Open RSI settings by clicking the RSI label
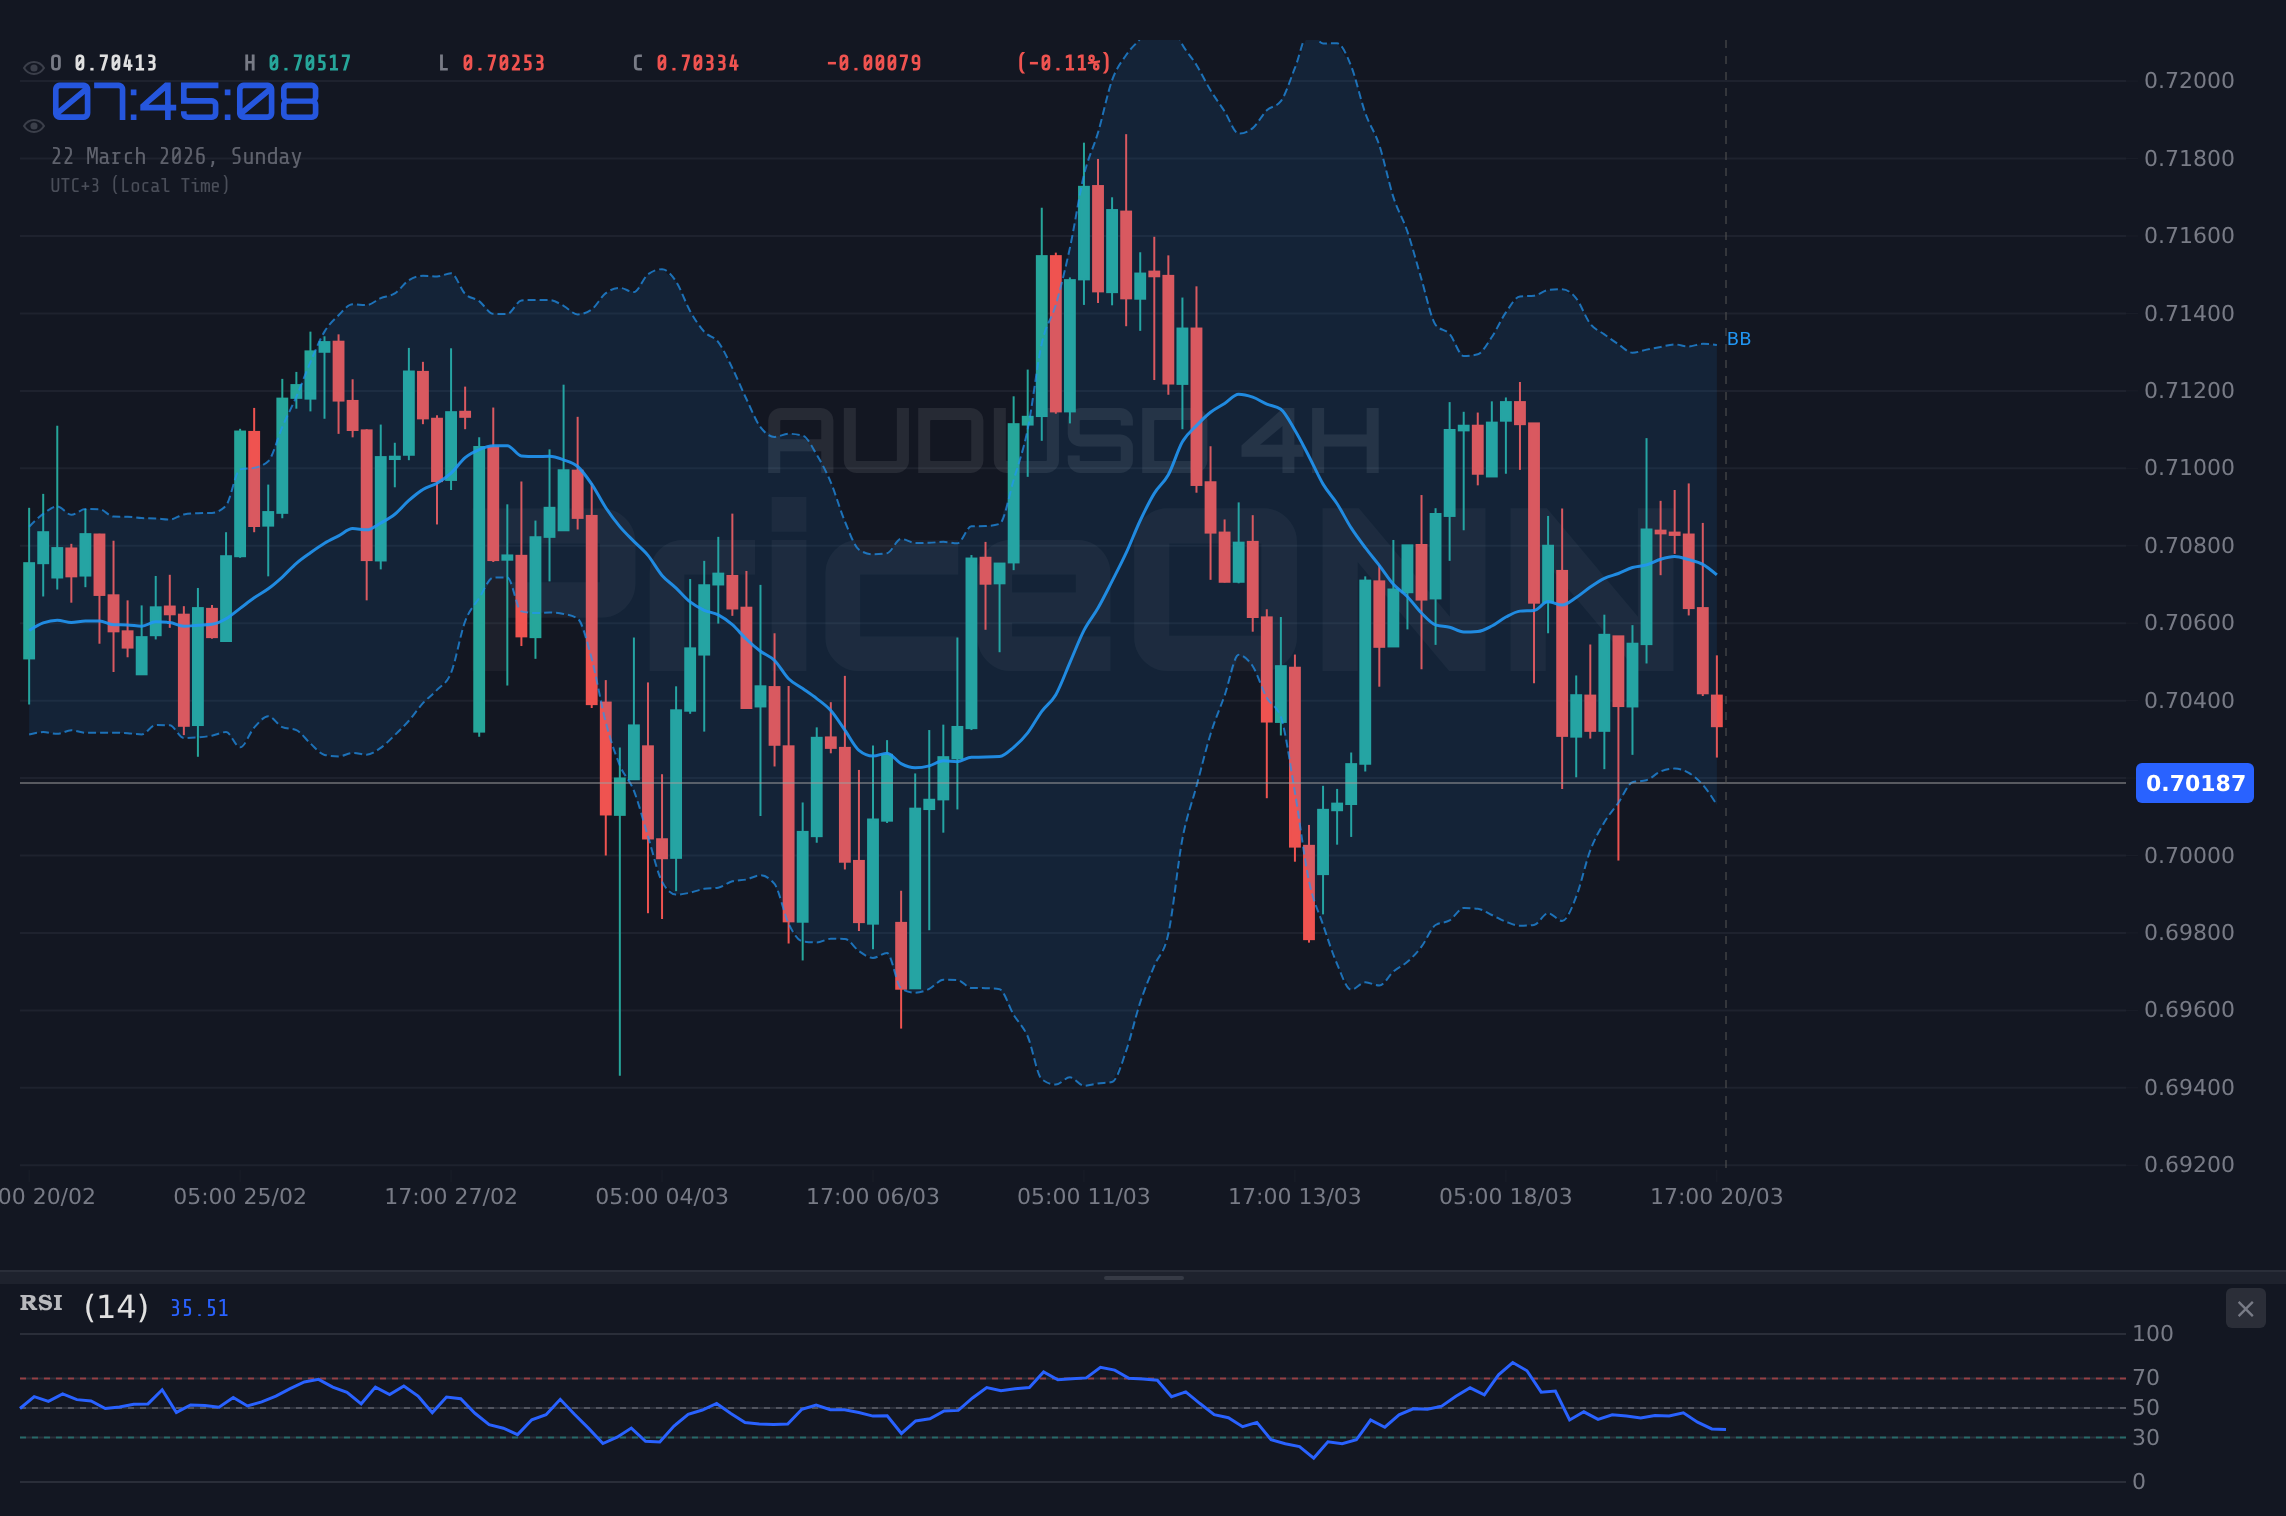 pyautogui.click(x=41, y=1303)
